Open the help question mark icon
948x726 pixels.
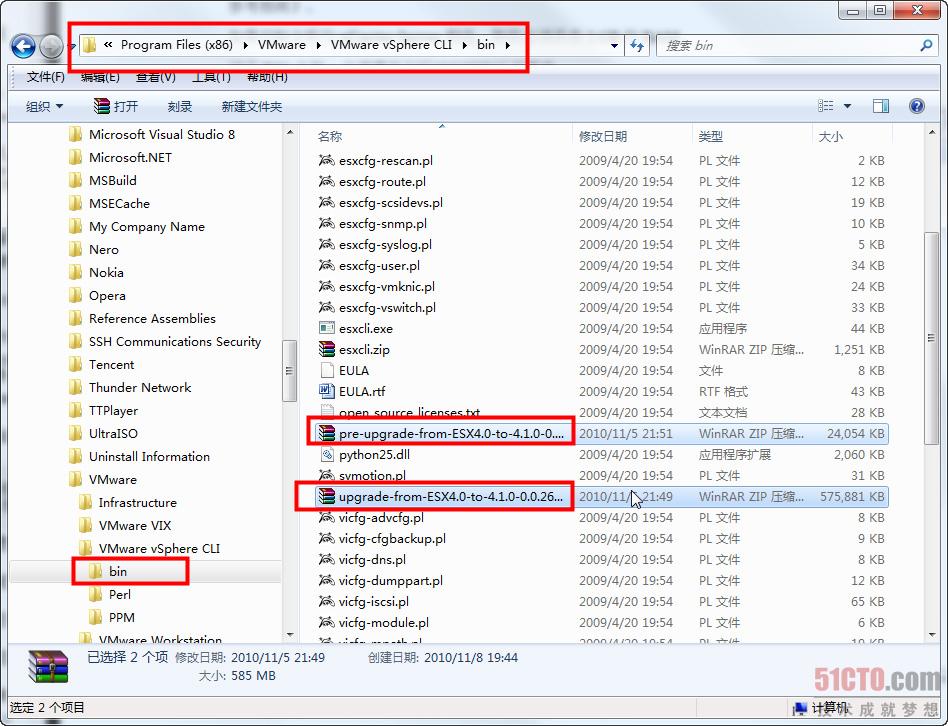tap(917, 106)
